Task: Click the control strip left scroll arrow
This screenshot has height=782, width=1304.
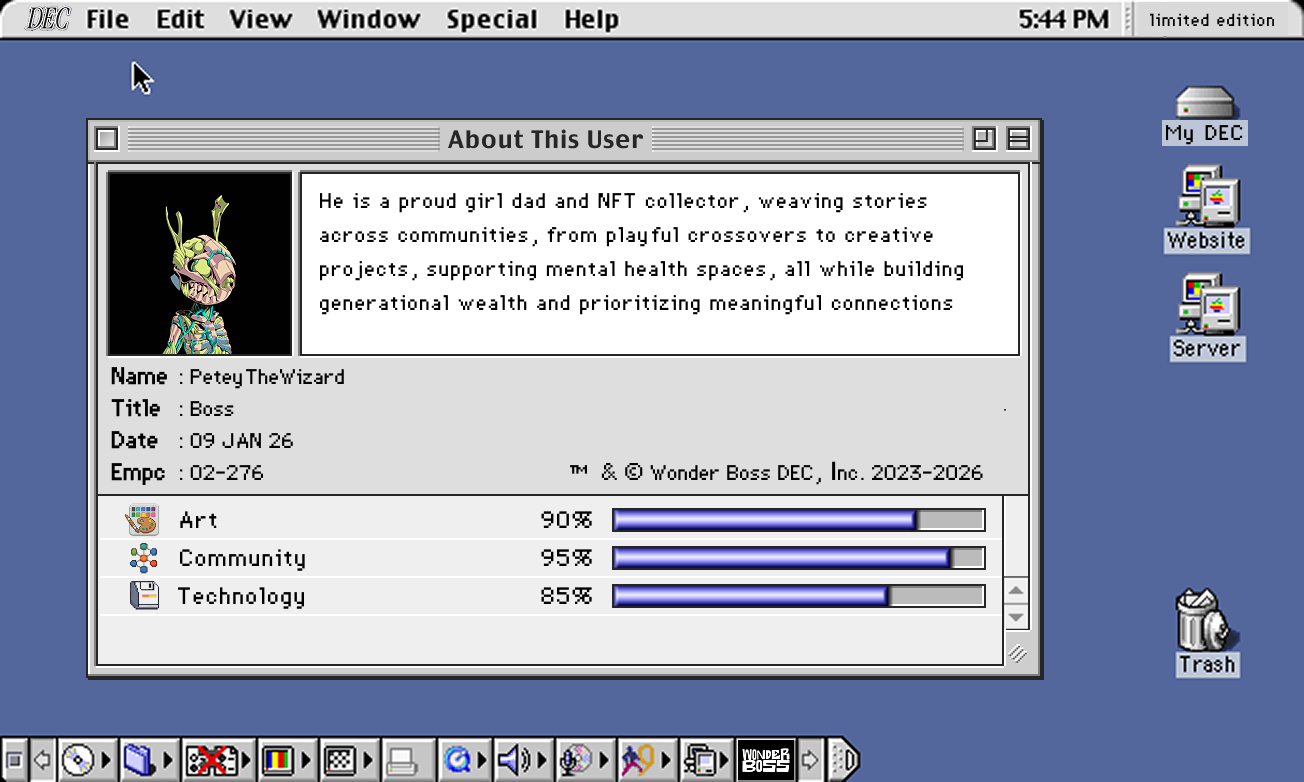Action: click(x=42, y=760)
